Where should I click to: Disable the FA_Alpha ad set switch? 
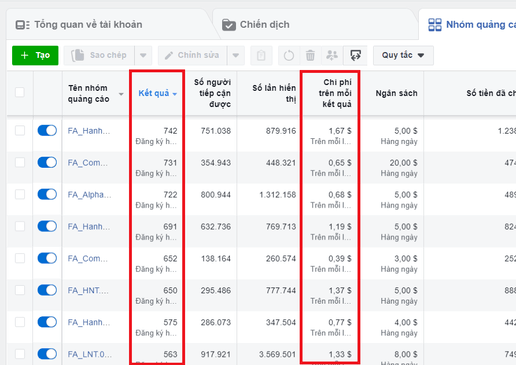[x=47, y=194]
